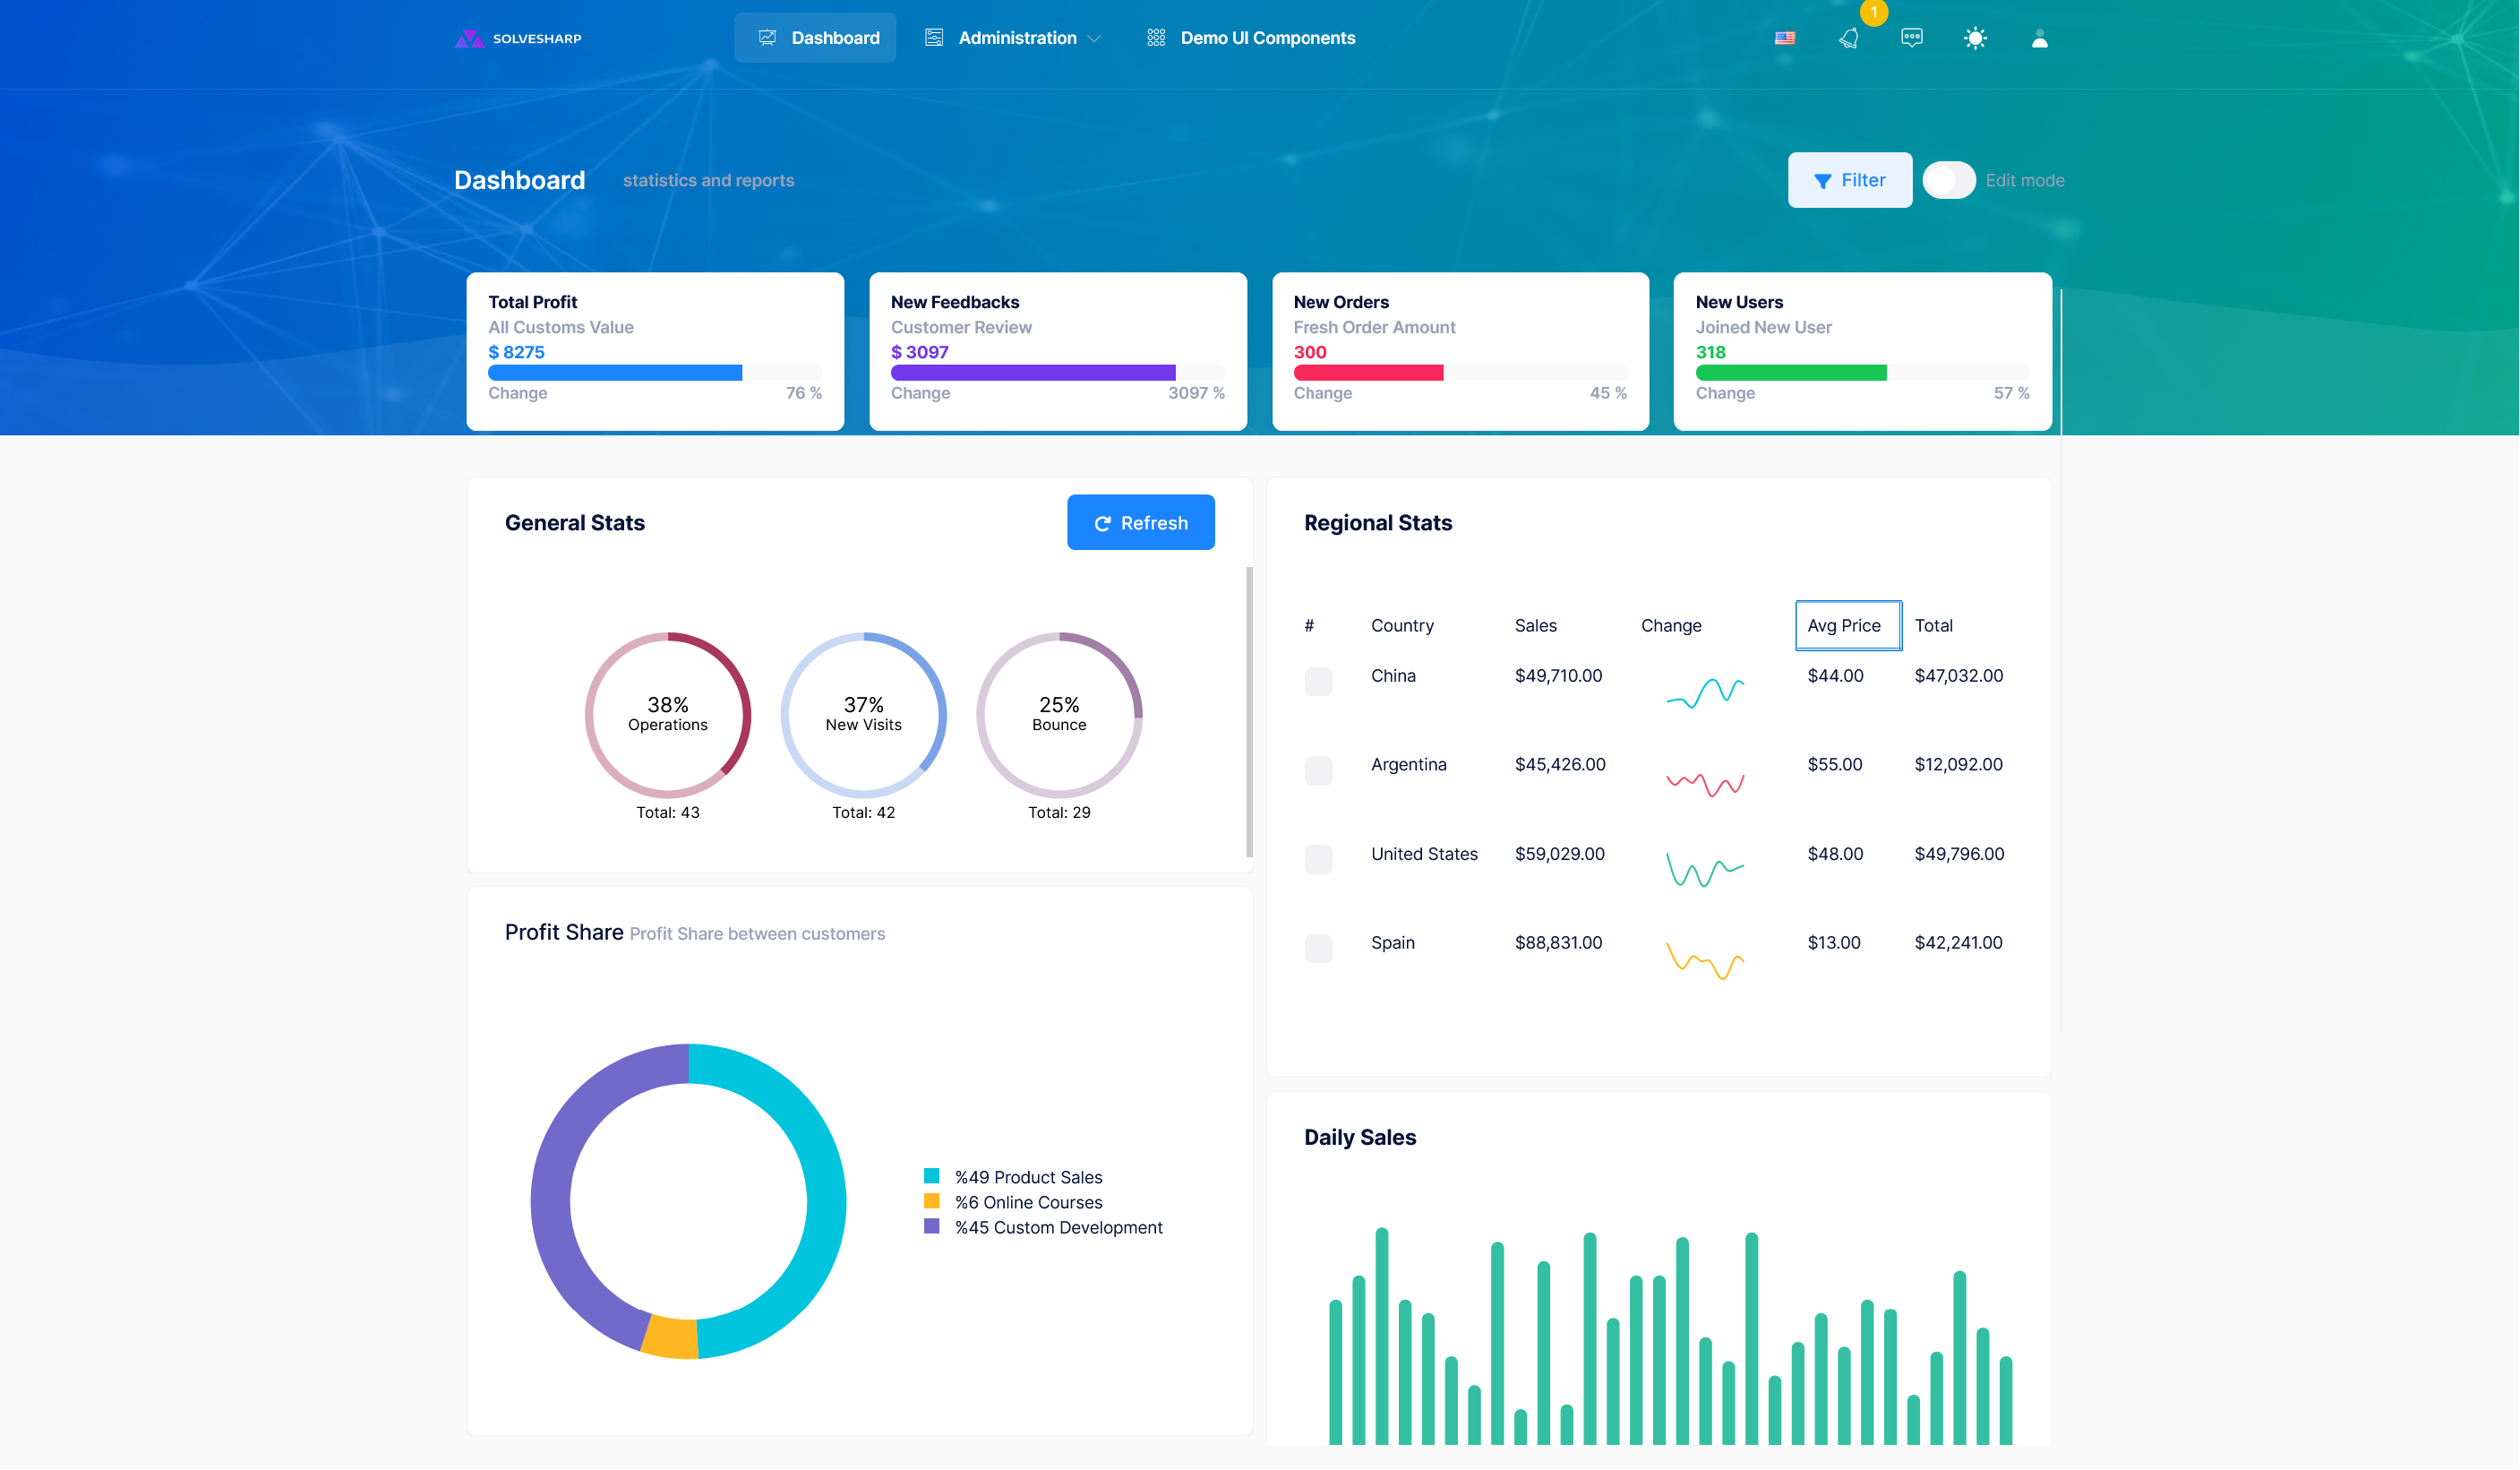Sort by the Sales column header
This screenshot has width=2520, height=1470.
[1535, 625]
